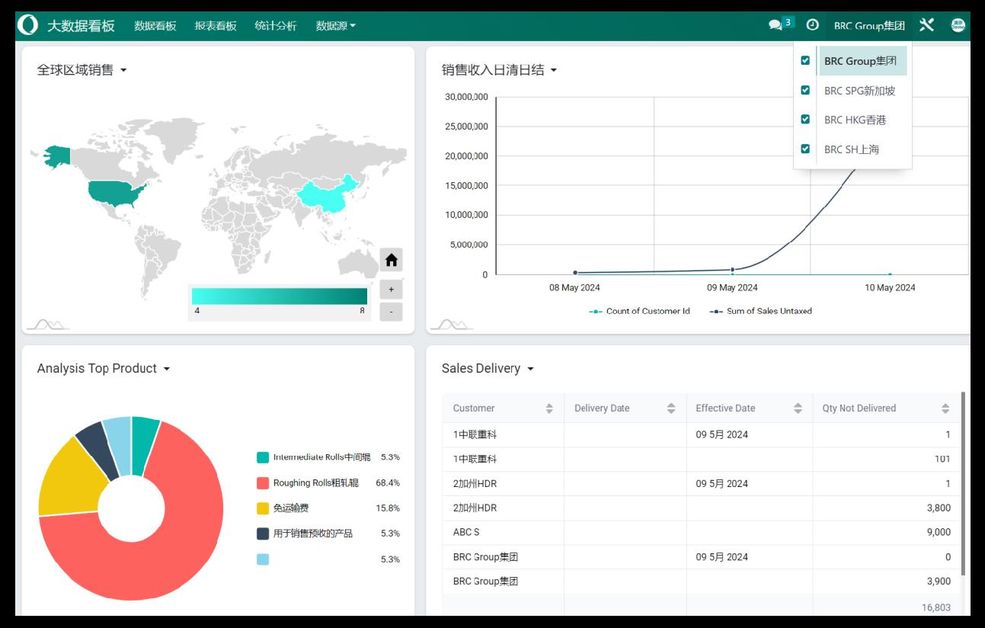
Task: Uncheck BRC SH上海 company checkbox
Action: click(805, 149)
